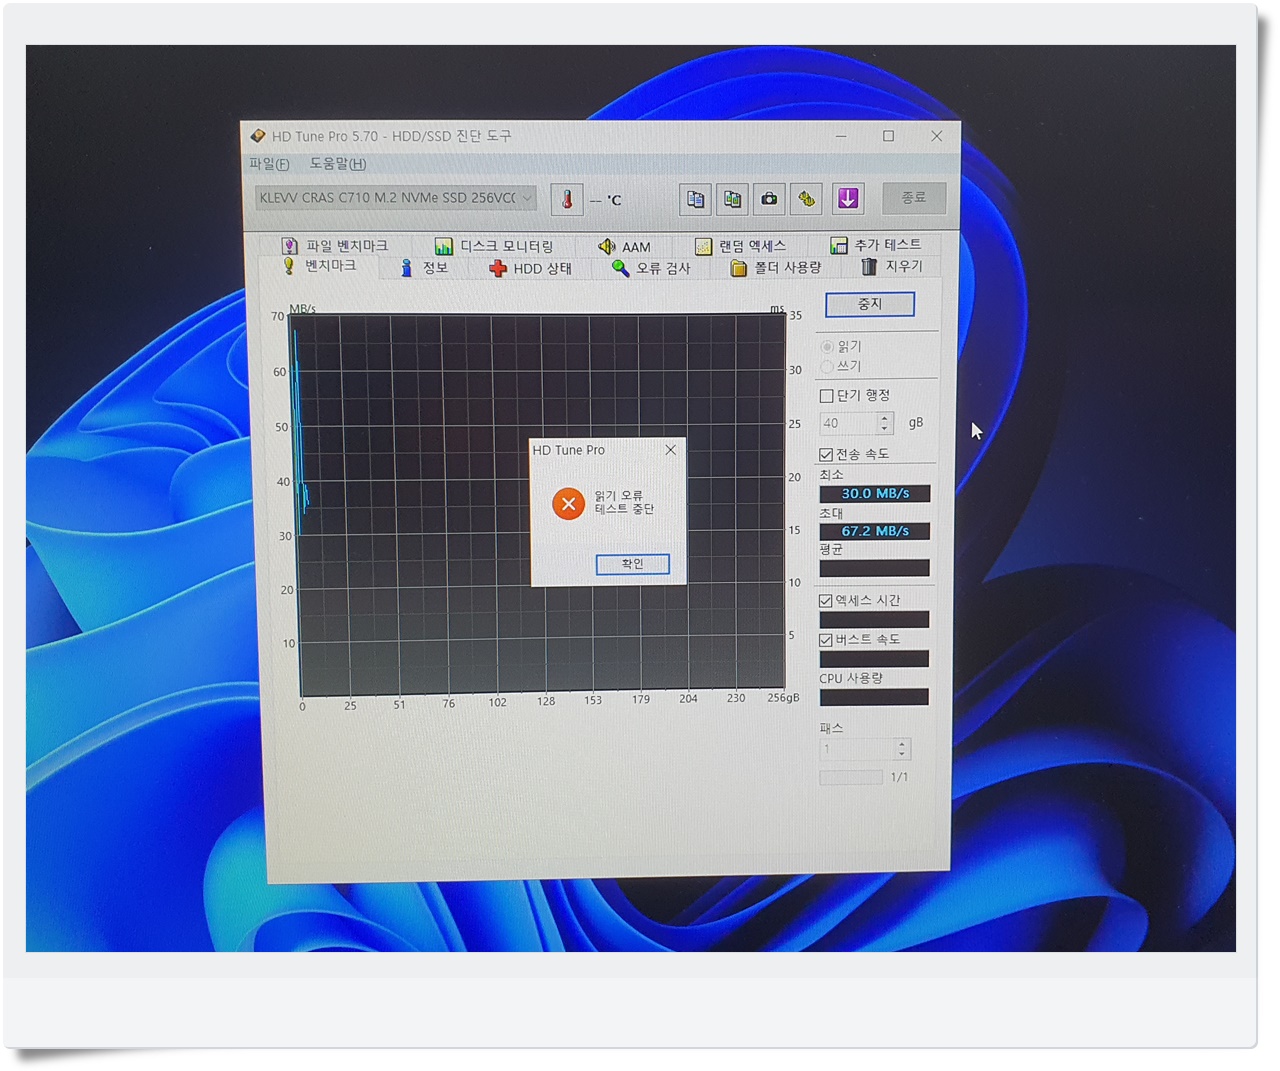
Task: Click the HD Tune Pro title bar icon
Action: tap(258, 136)
